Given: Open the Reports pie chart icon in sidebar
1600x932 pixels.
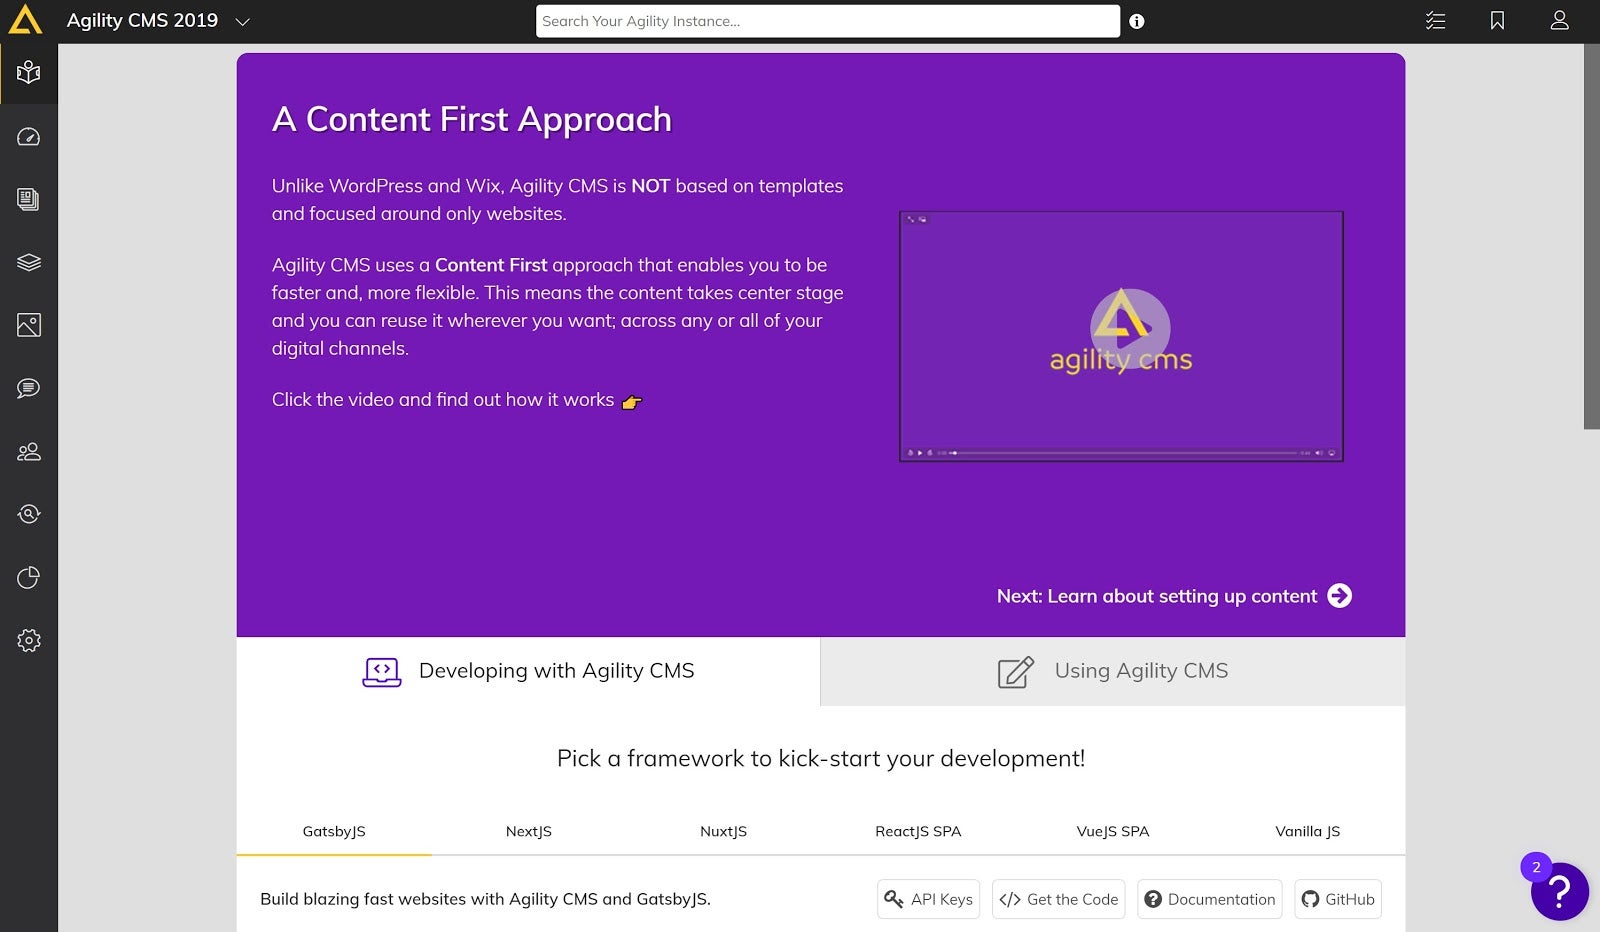Looking at the screenshot, I should click(29, 577).
